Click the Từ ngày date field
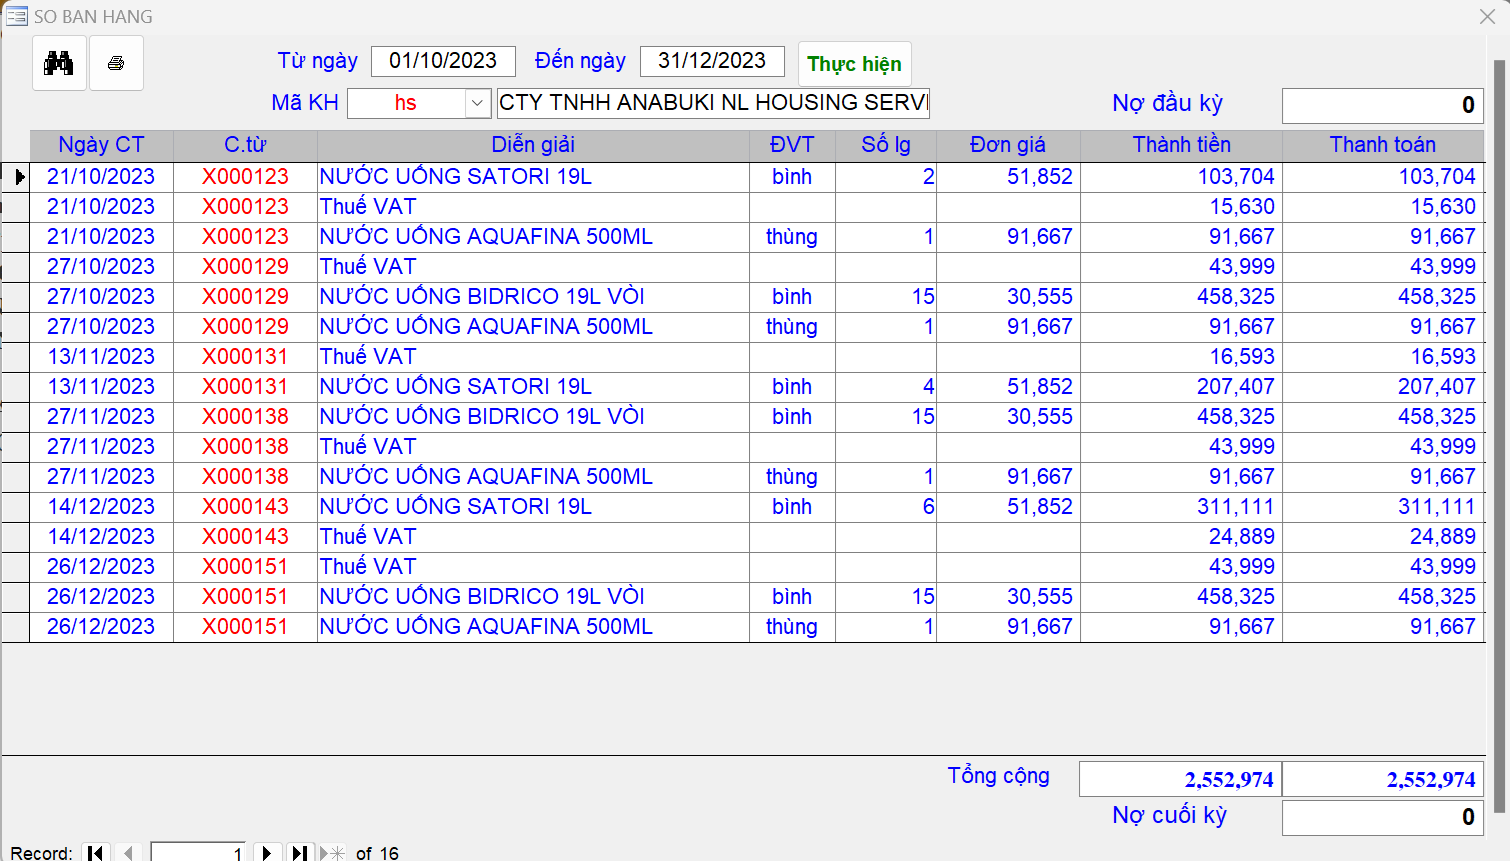1510x861 pixels. pyautogui.click(x=443, y=61)
